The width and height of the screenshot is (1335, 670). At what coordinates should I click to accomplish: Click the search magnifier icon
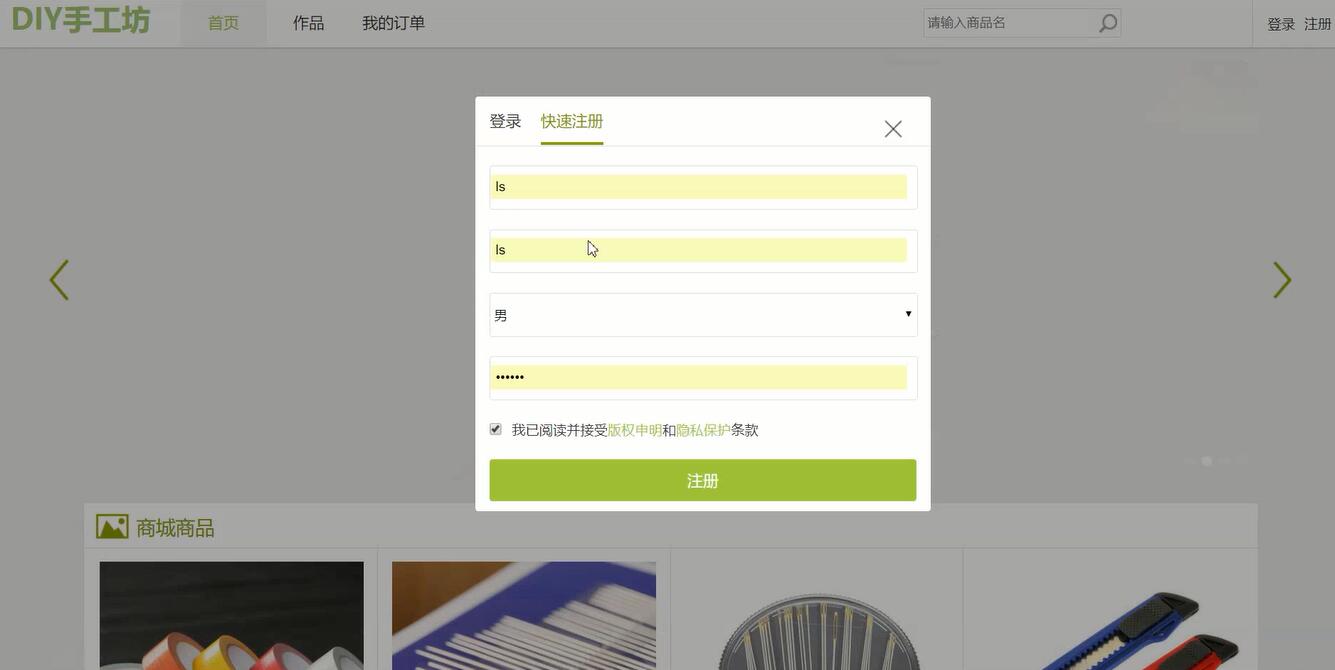click(x=1108, y=22)
